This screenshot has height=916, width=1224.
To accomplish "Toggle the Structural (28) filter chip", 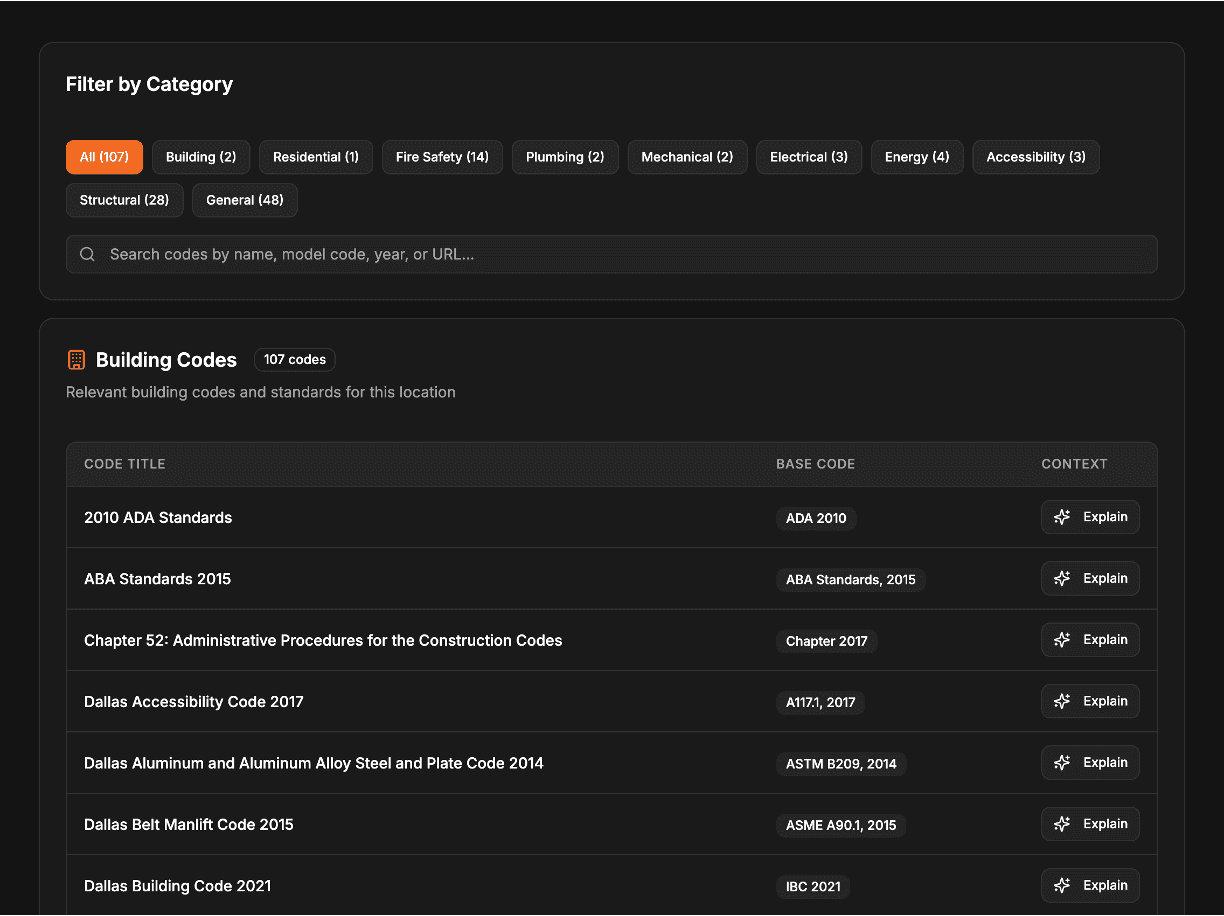I will [124, 200].
